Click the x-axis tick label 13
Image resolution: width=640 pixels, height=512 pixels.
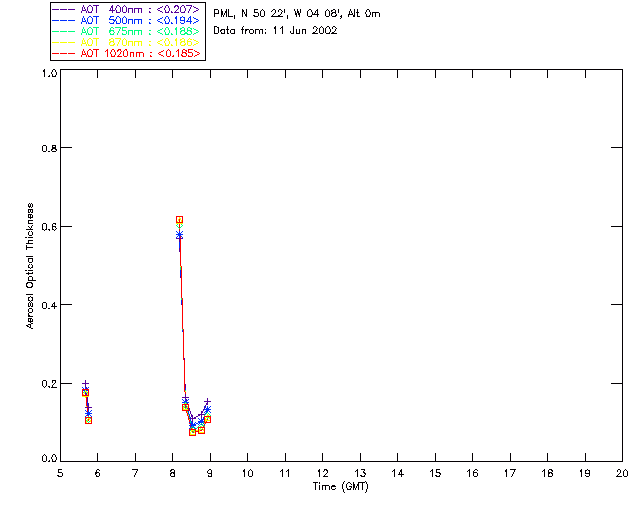360,473
